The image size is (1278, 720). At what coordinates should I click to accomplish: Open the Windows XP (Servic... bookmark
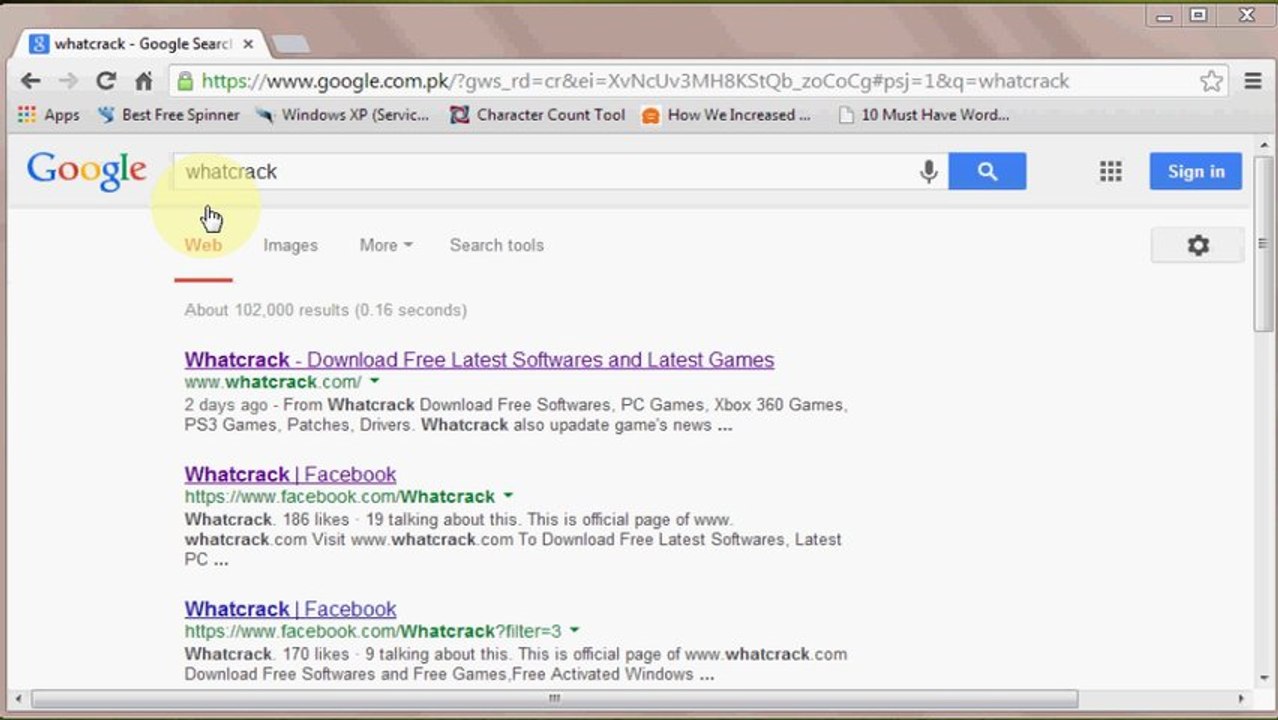click(x=343, y=115)
